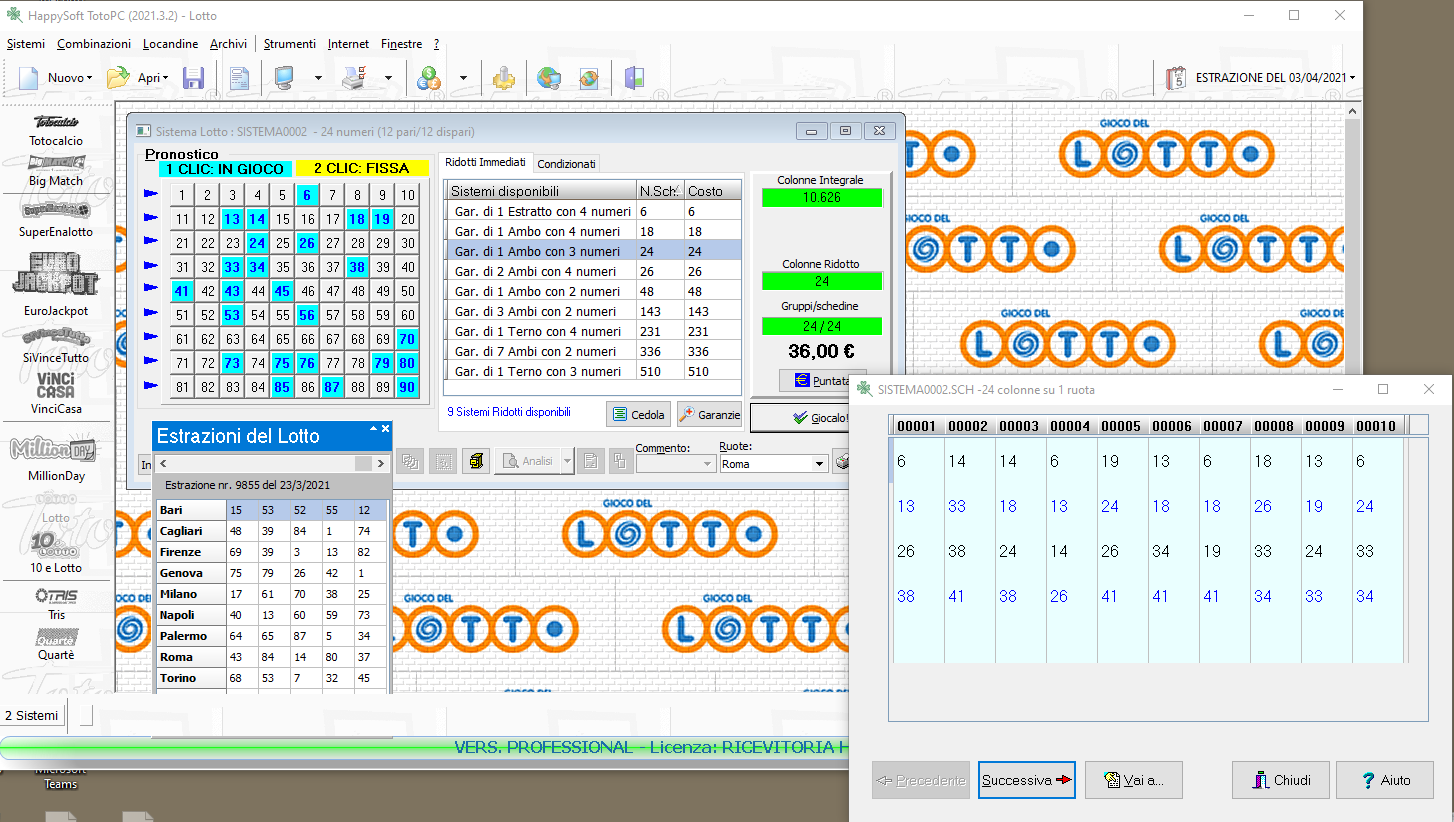Toggle number 24 in Pronostico grid
Screen dimensions: 1454x822
(257, 243)
